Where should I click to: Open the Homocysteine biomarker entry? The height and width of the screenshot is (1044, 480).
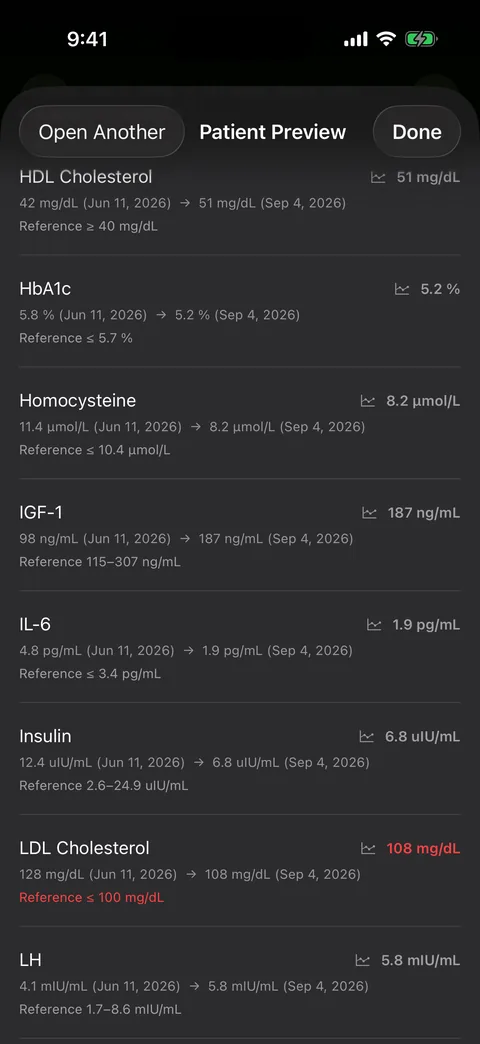click(240, 423)
